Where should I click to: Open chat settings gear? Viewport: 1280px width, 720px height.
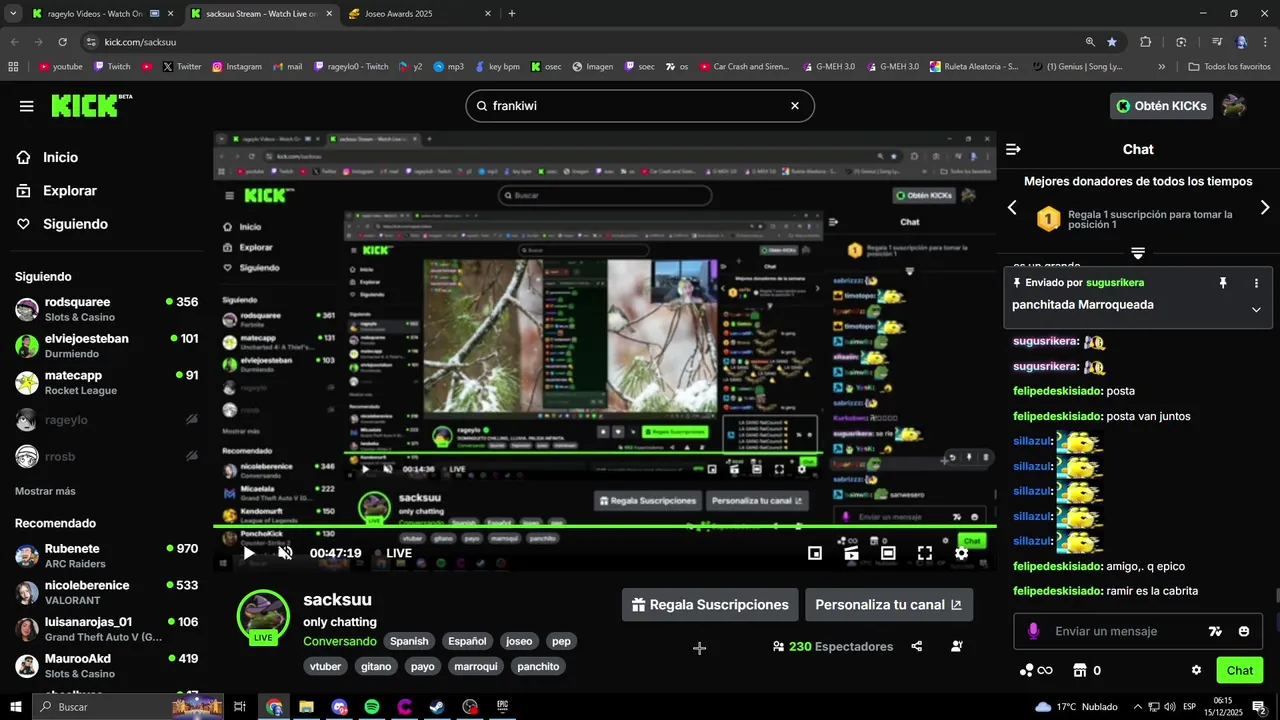tap(1196, 670)
